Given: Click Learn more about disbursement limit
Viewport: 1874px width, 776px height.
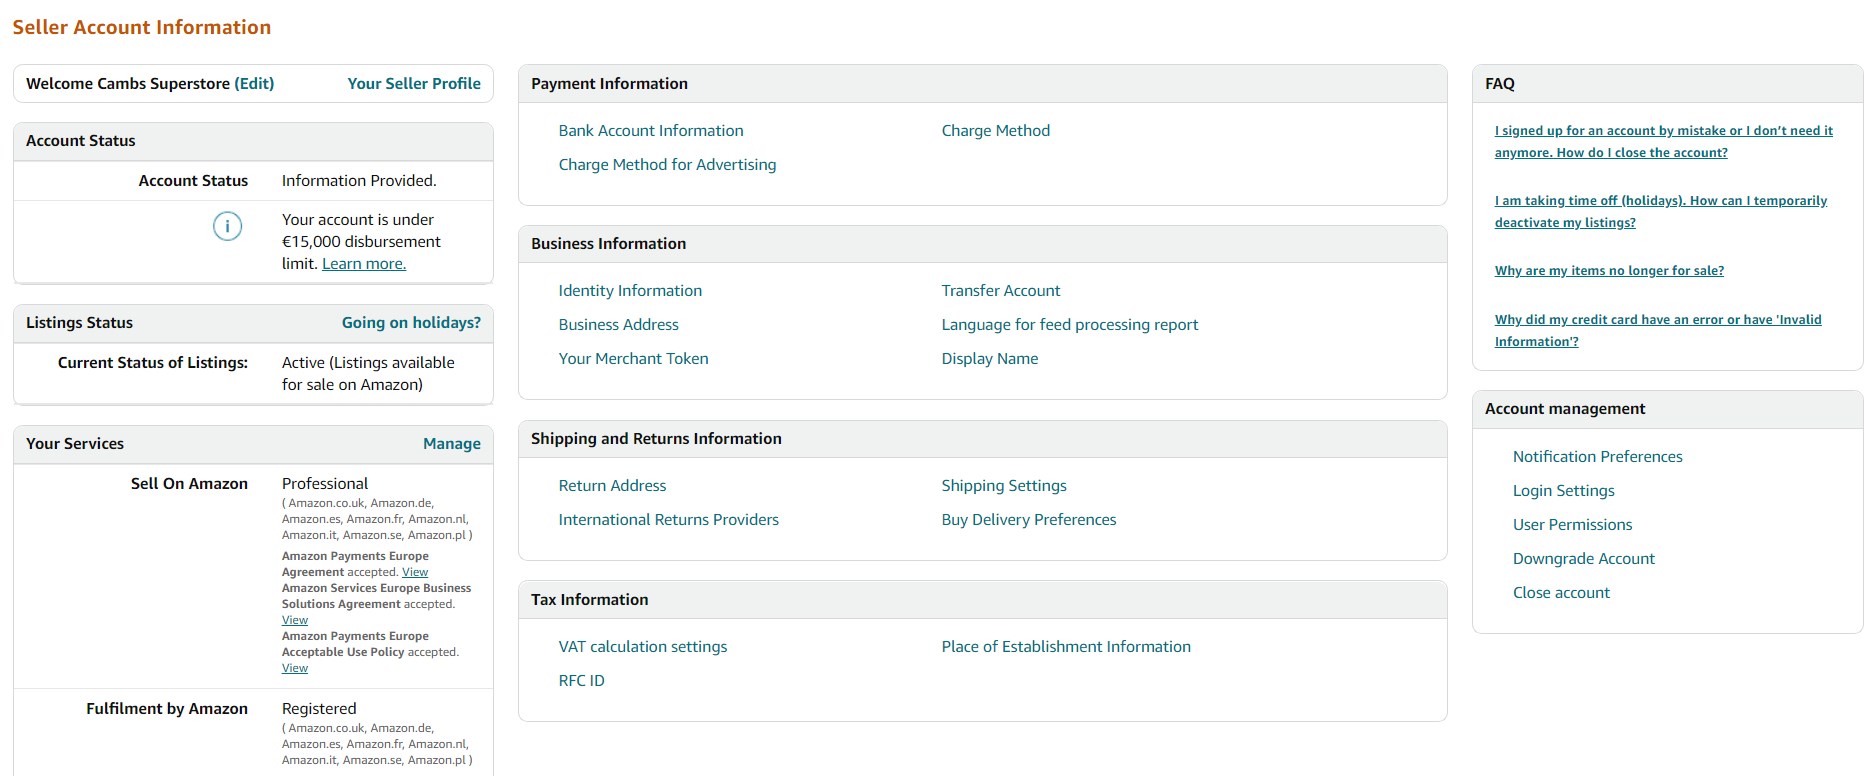Looking at the screenshot, I should [363, 264].
